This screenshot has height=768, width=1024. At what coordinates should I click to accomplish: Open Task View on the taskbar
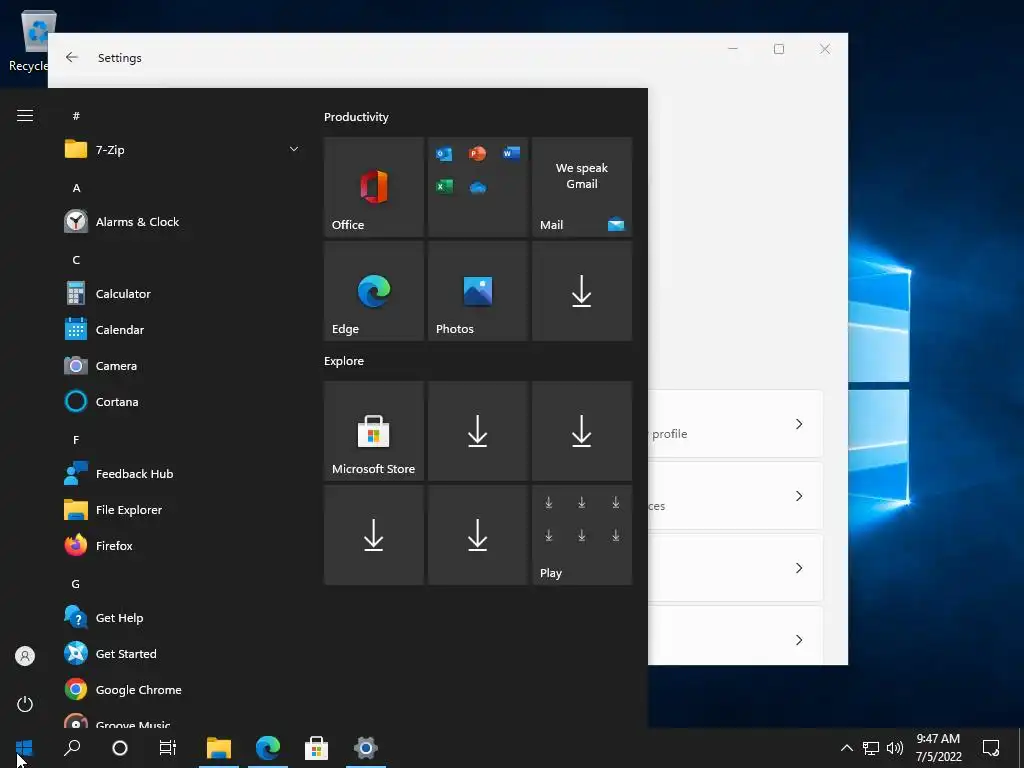167,748
